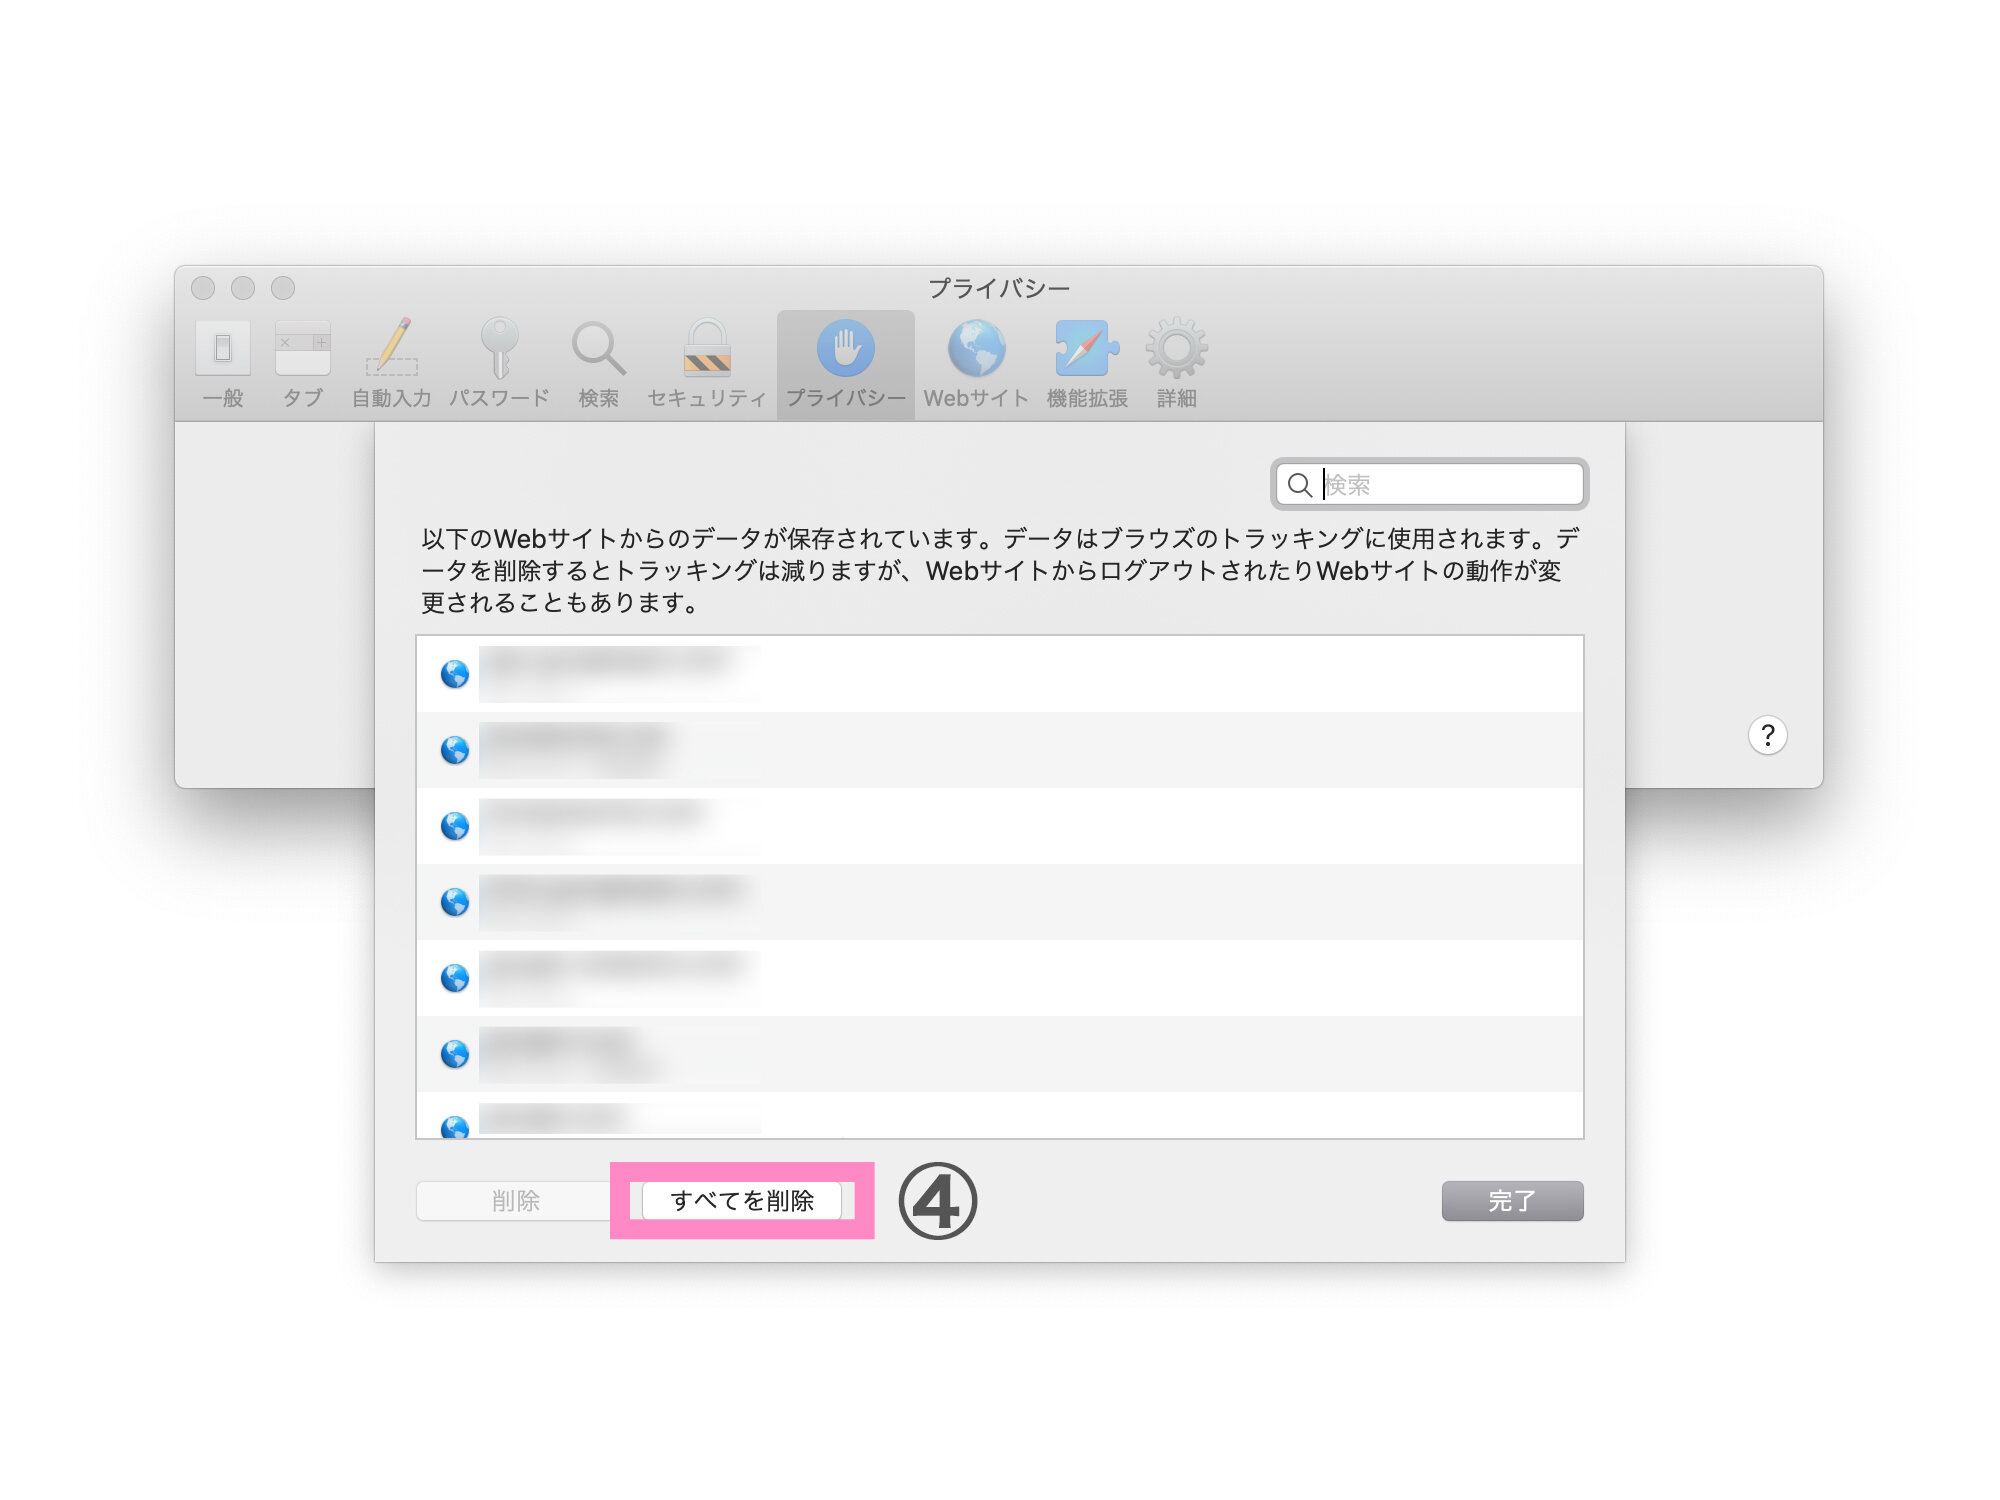Select the 検索 (Search) magnifier toolbar icon
The image size is (2000, 1500).
pyautogui.click(x=598, y=349)
